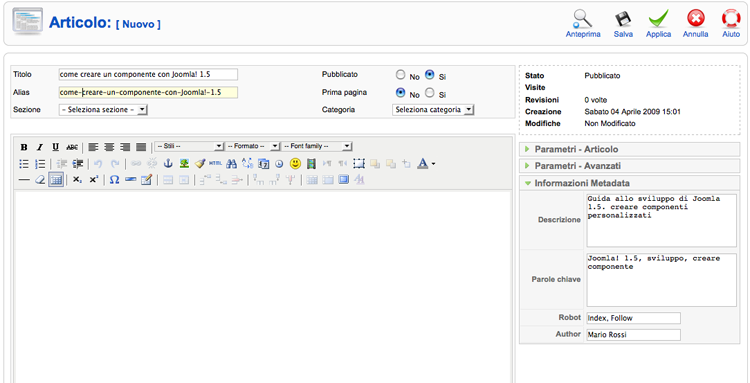Click the Anteprima preview button
This screenshot has width=750, height=383.
pyautogui.click(x=583, y=24)
